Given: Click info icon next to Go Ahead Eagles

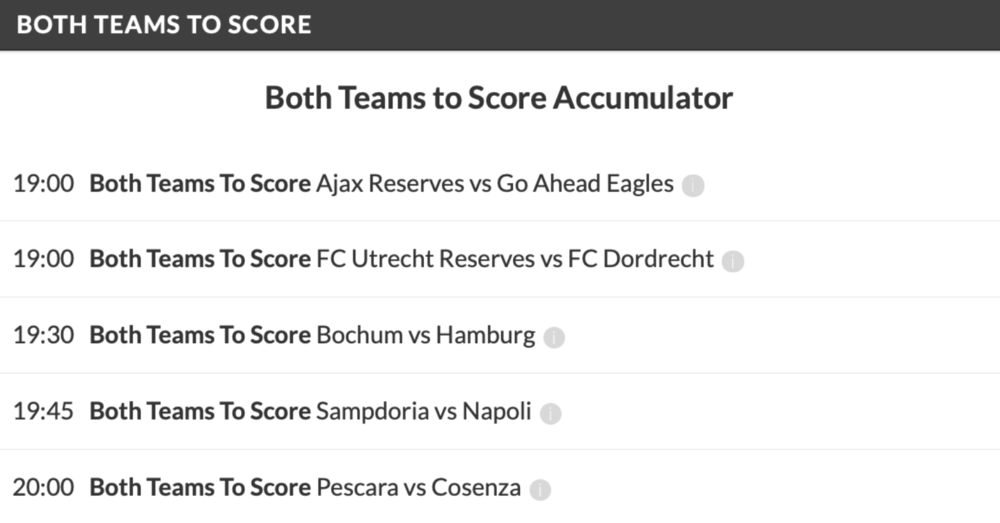Looking at the screenshot, I should (693, 186).
